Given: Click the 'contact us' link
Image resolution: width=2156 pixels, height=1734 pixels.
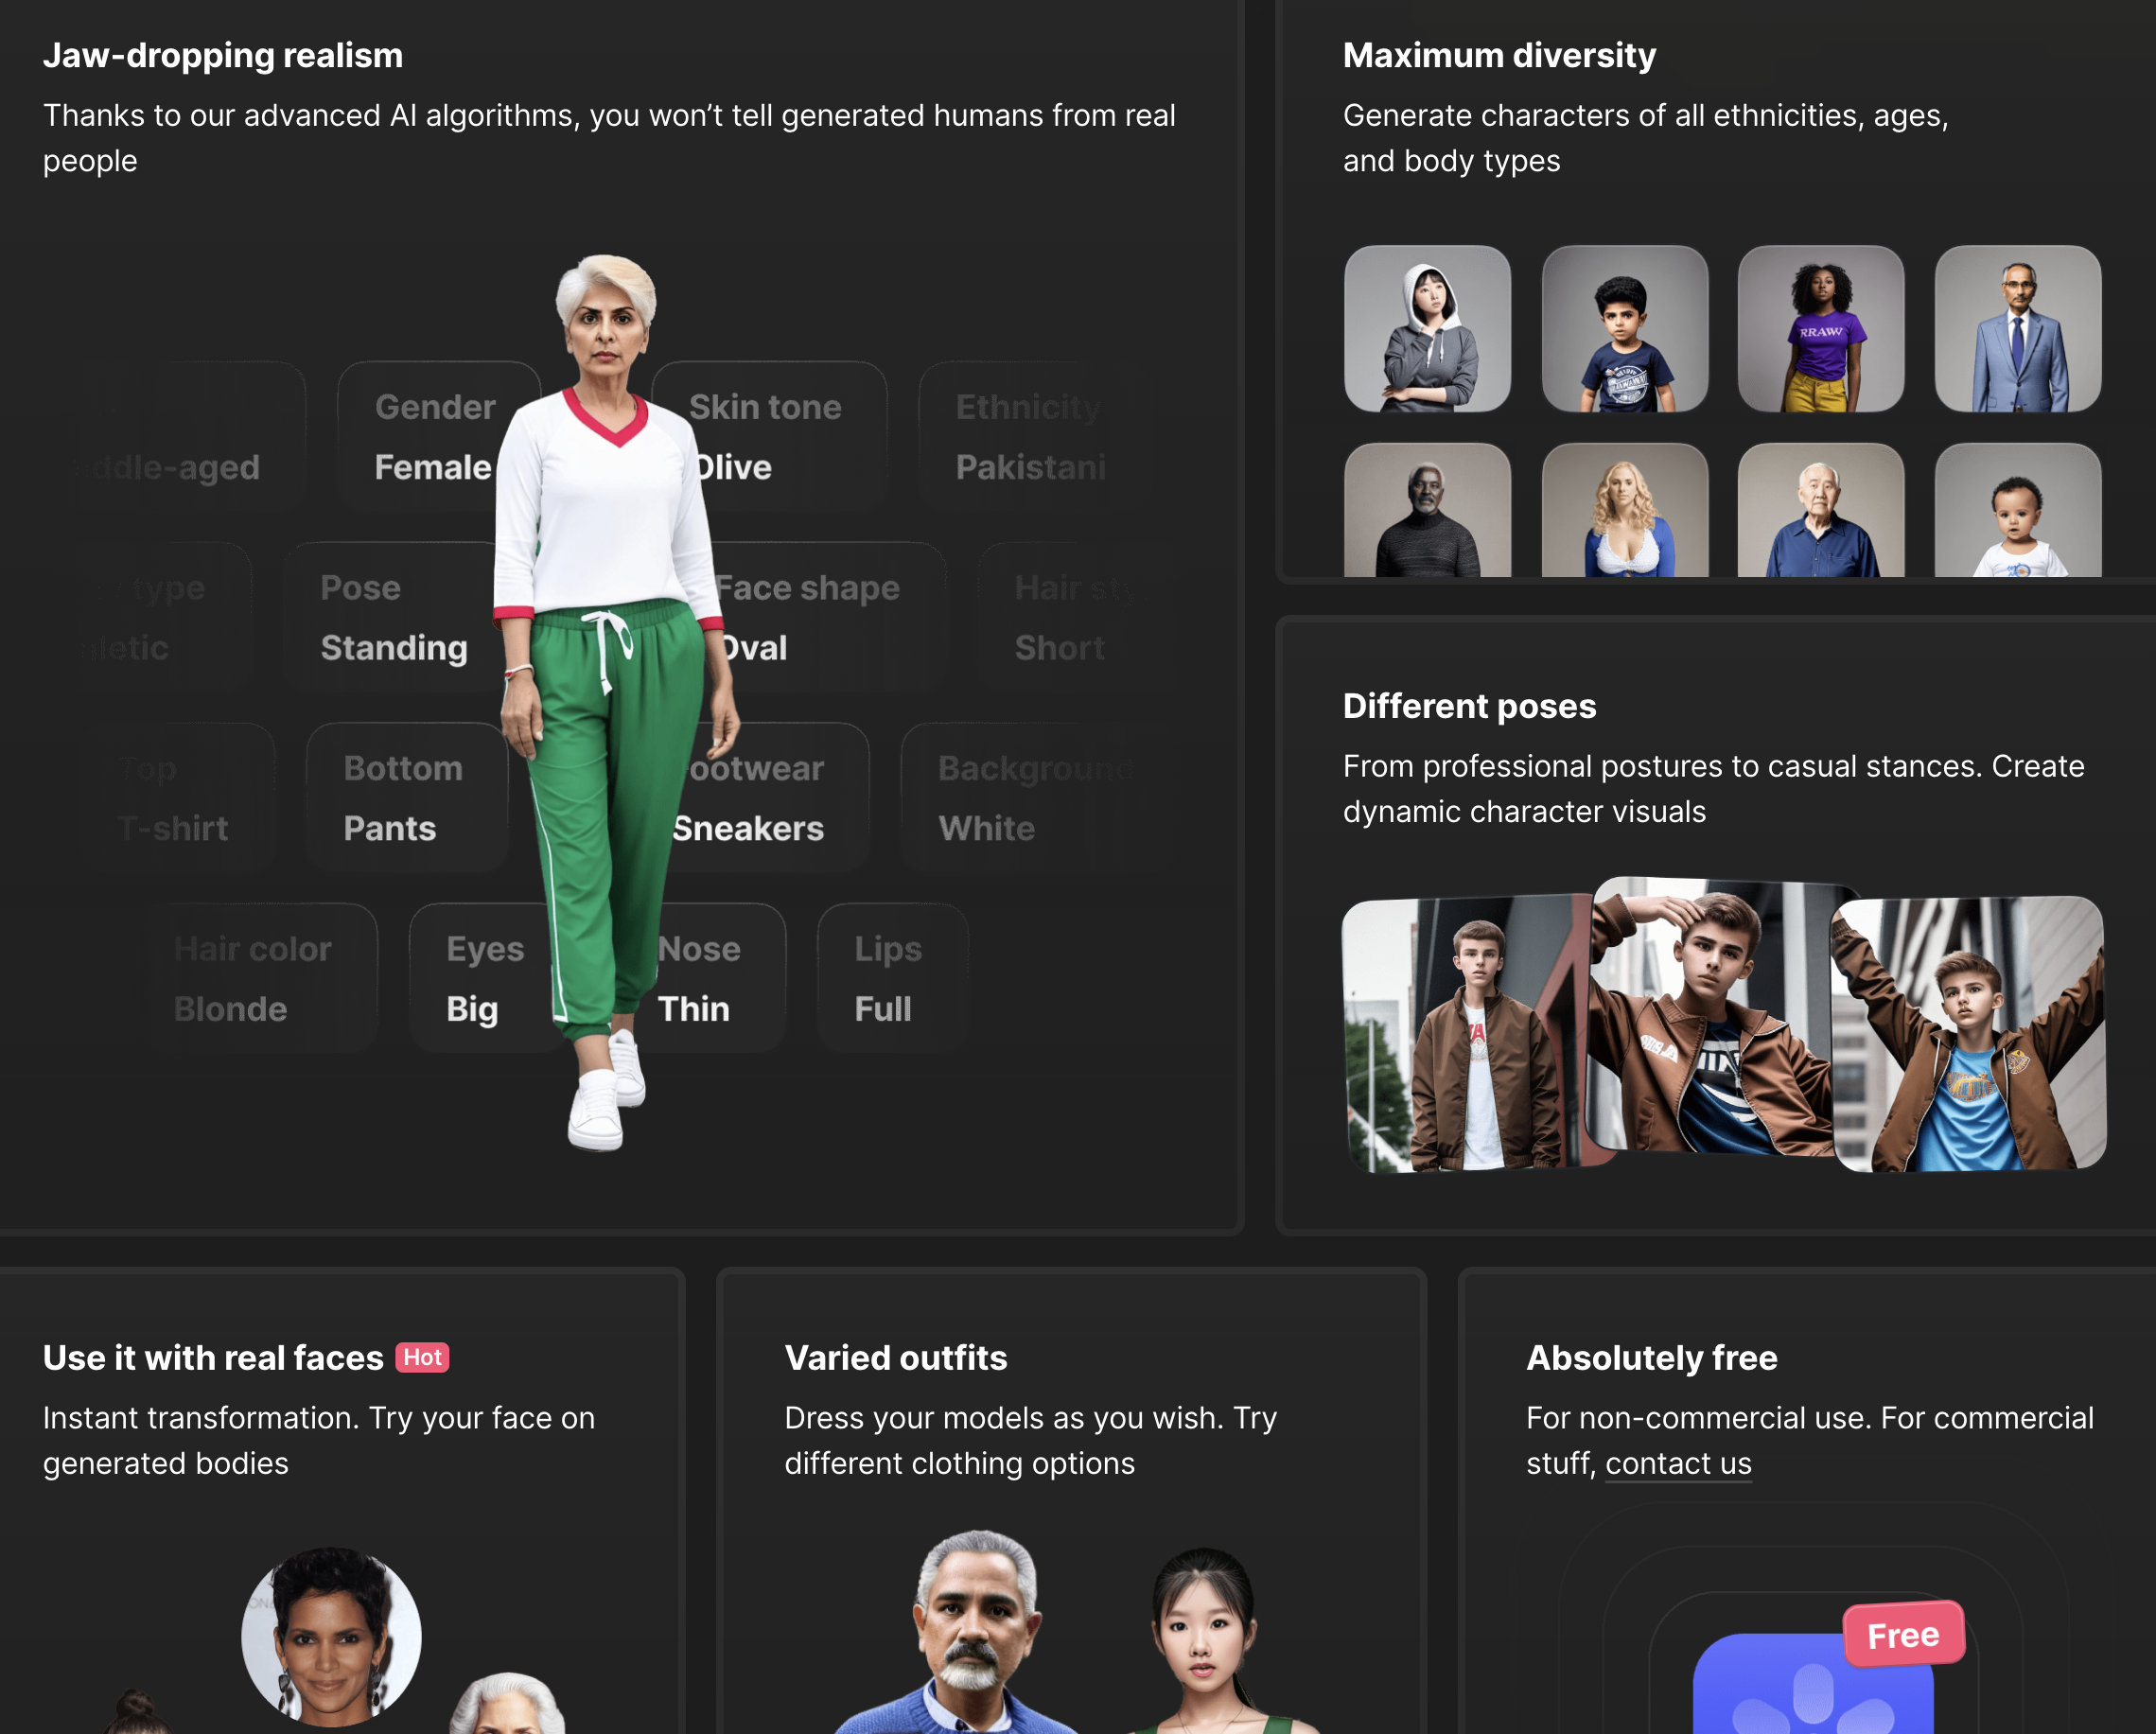Looking at the screenshot, I should [x=1678, y=1463].
